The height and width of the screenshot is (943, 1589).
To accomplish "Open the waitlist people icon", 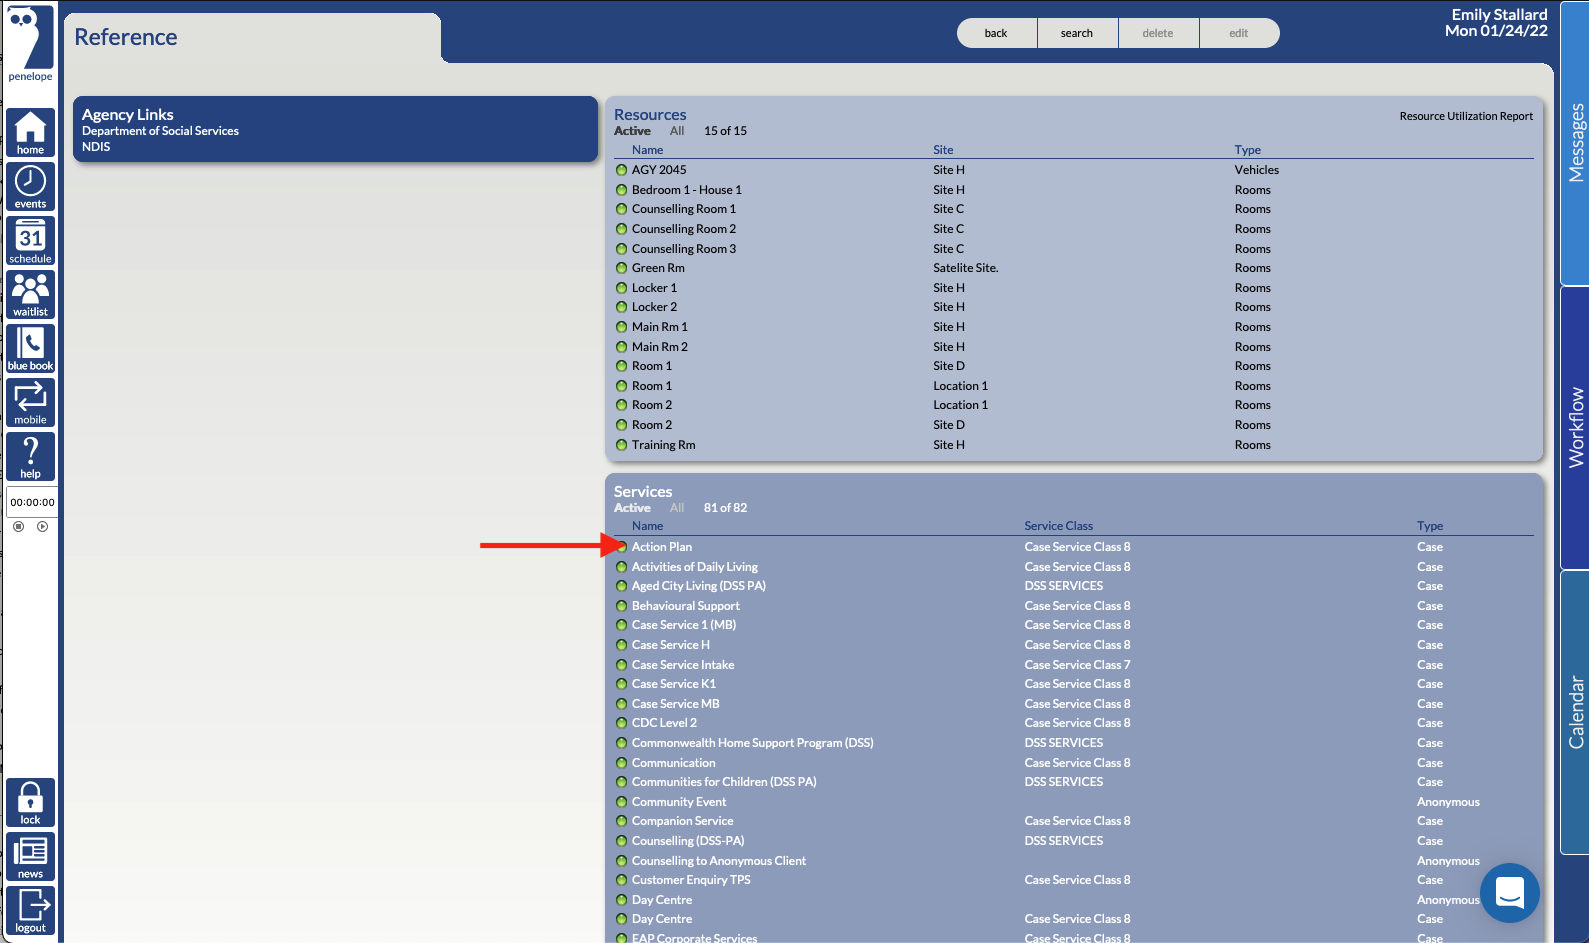I will coord(30,295).
